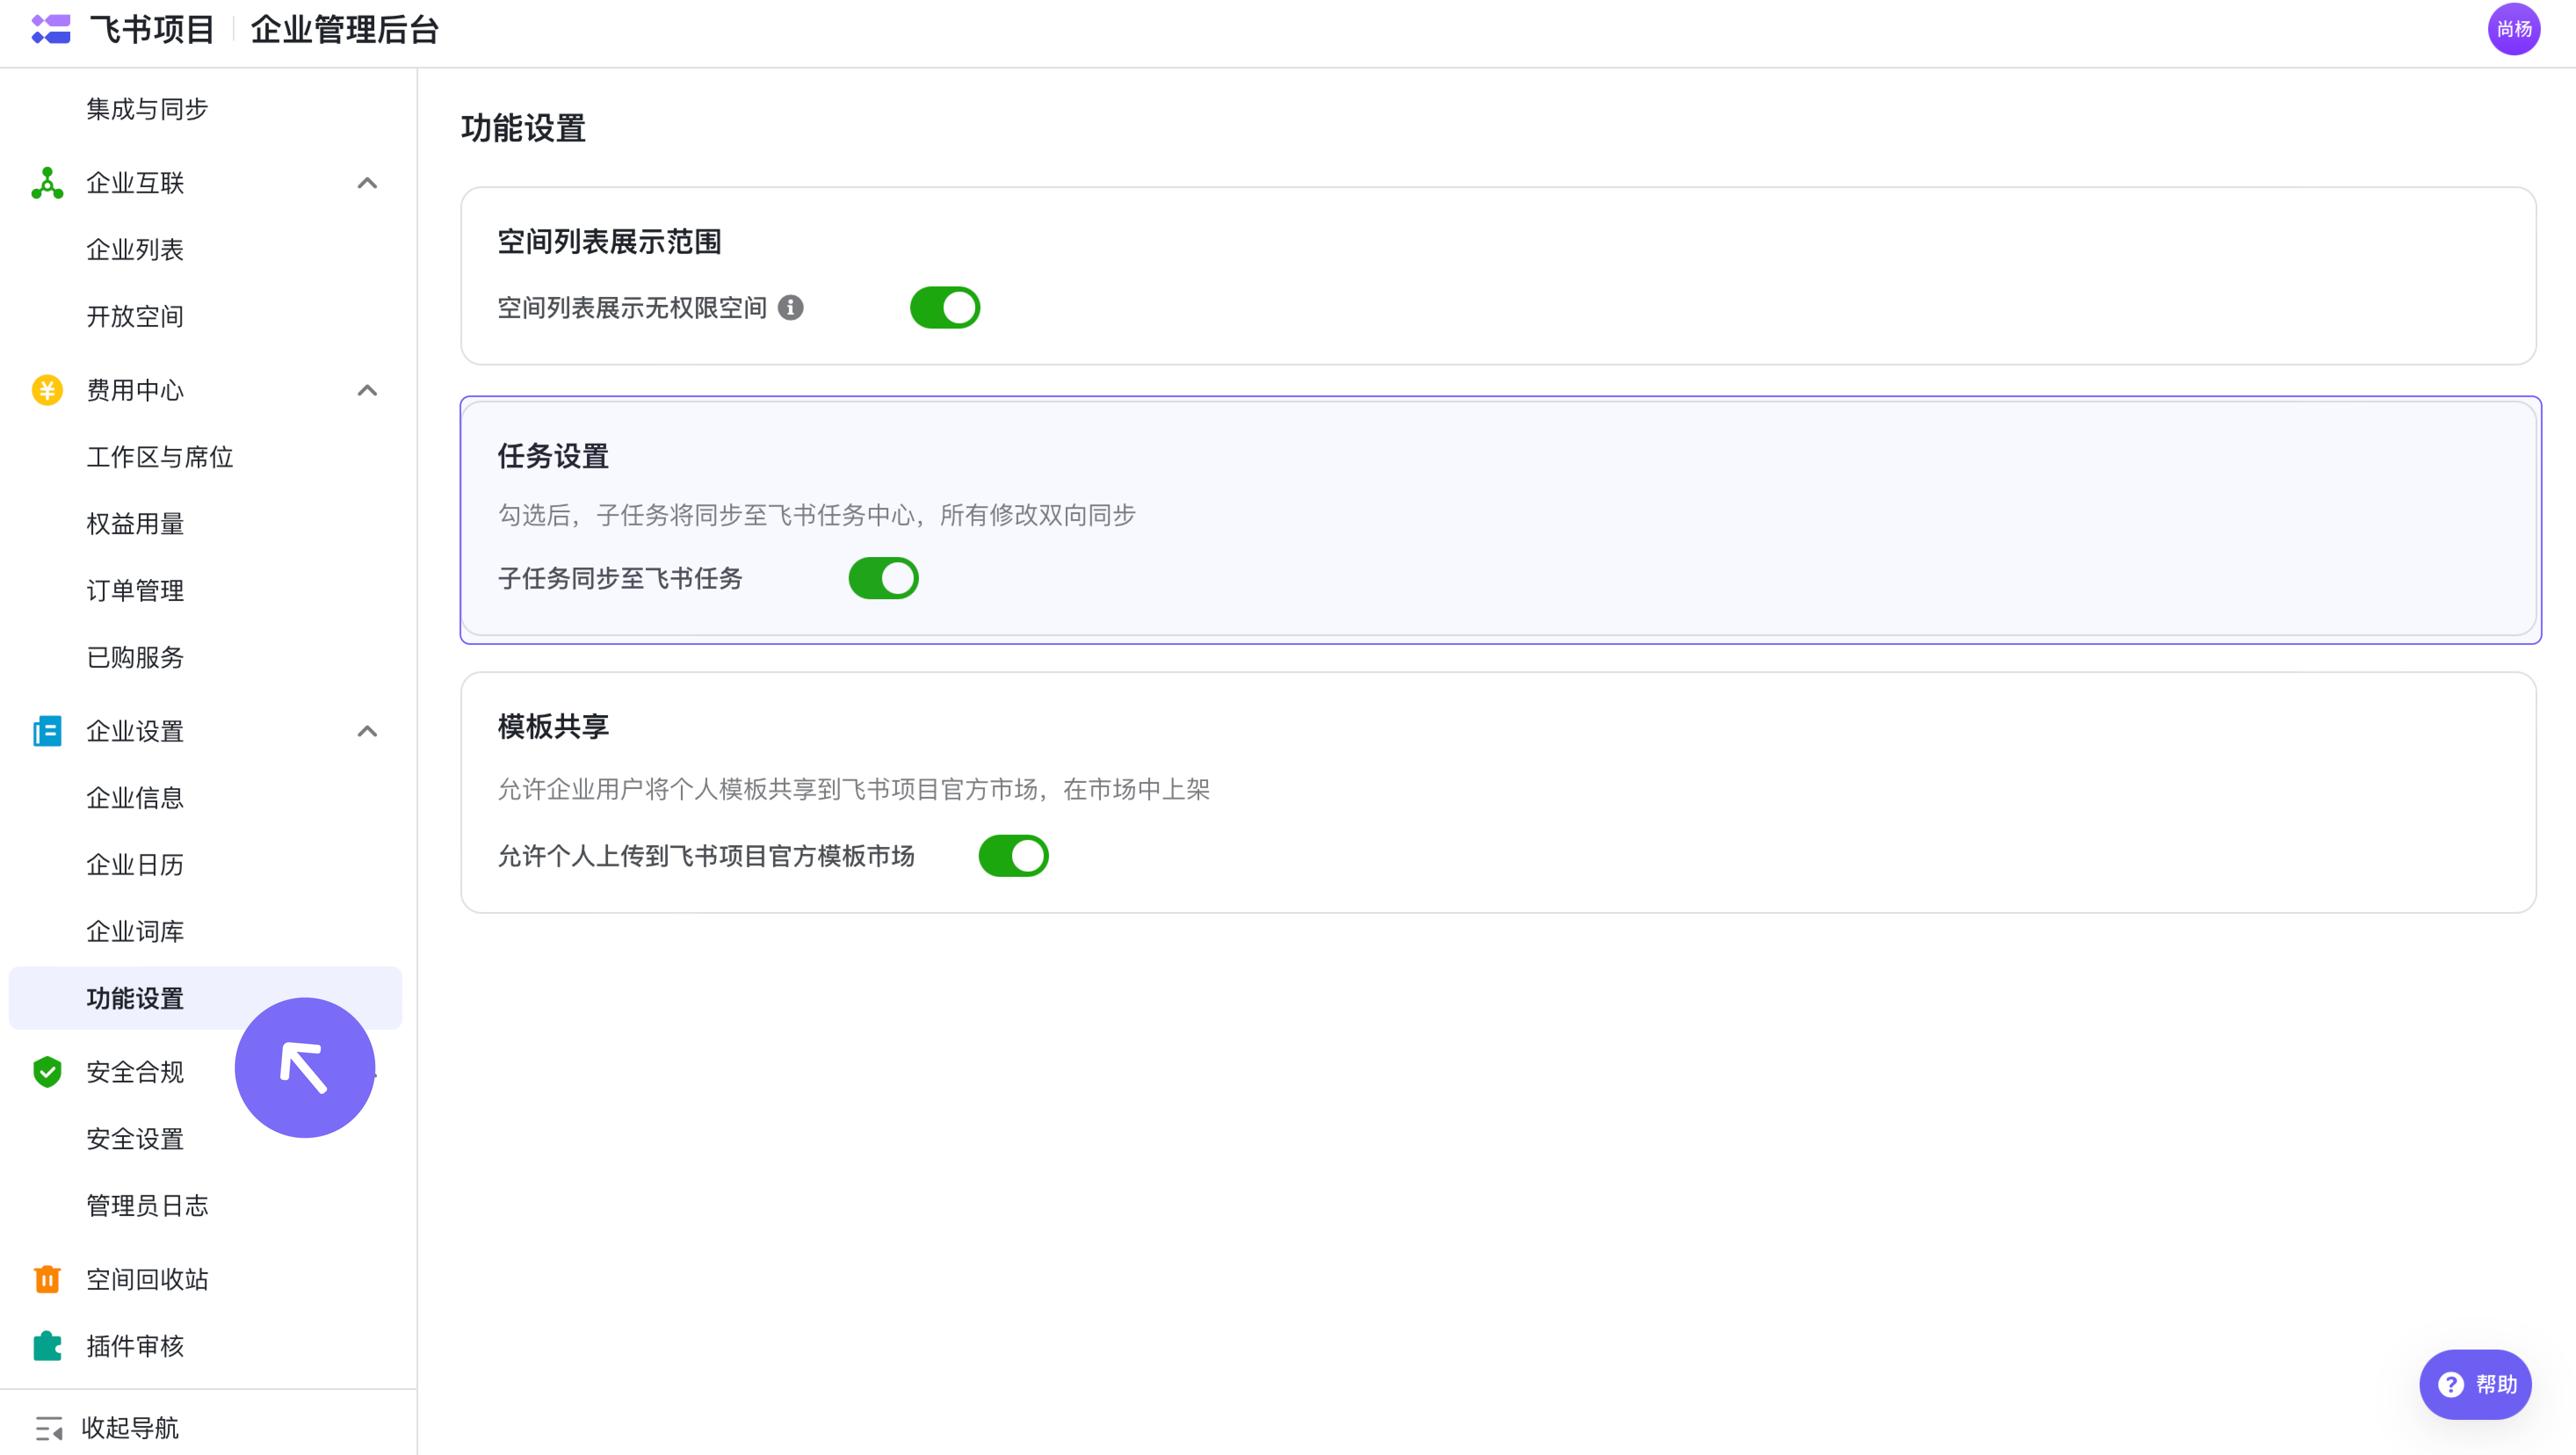Click the 插件审核 puzzle icon

[x=47, y=1346]
